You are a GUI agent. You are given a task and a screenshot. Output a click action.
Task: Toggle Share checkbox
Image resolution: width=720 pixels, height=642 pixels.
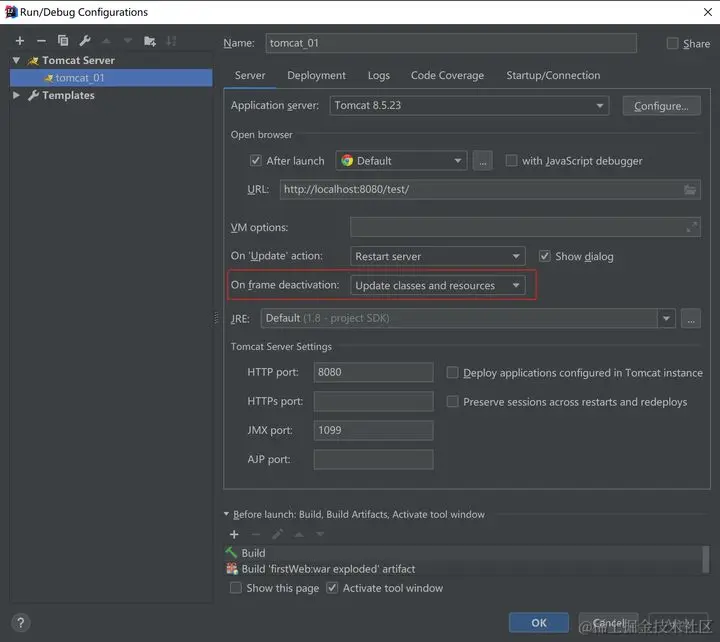coord(672,43)
